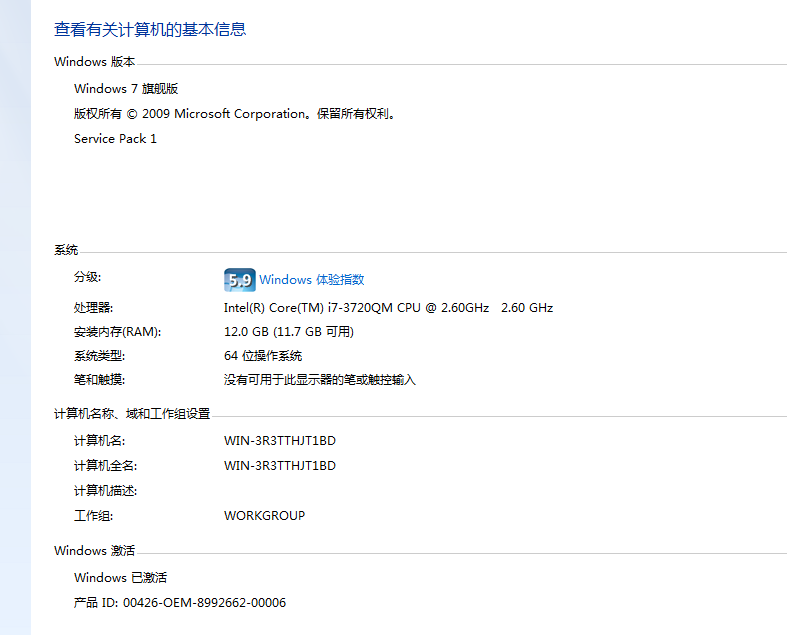The width and height of the screenshot is (787, 635).
Task: Click the 系统 section header
Action: (66, 250)
